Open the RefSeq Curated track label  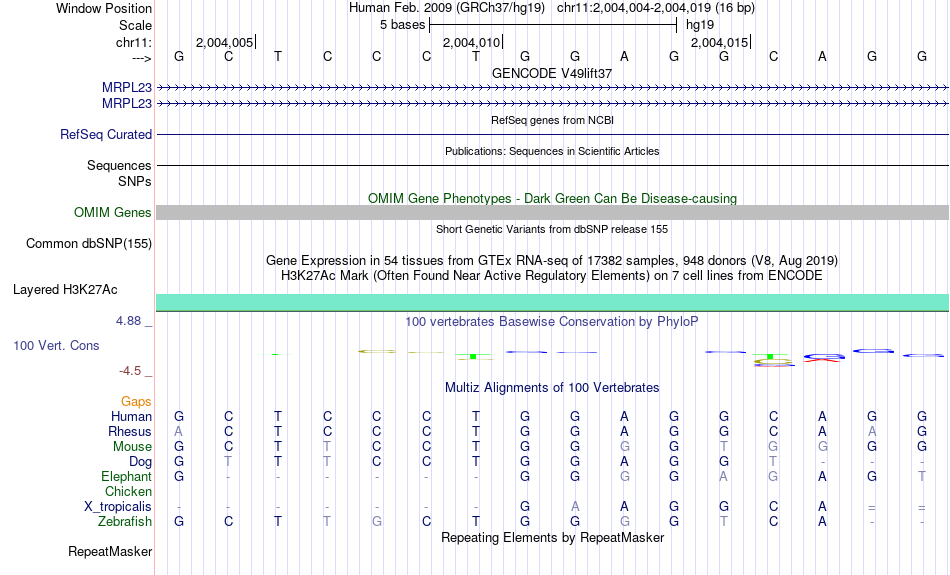point(105,135)
